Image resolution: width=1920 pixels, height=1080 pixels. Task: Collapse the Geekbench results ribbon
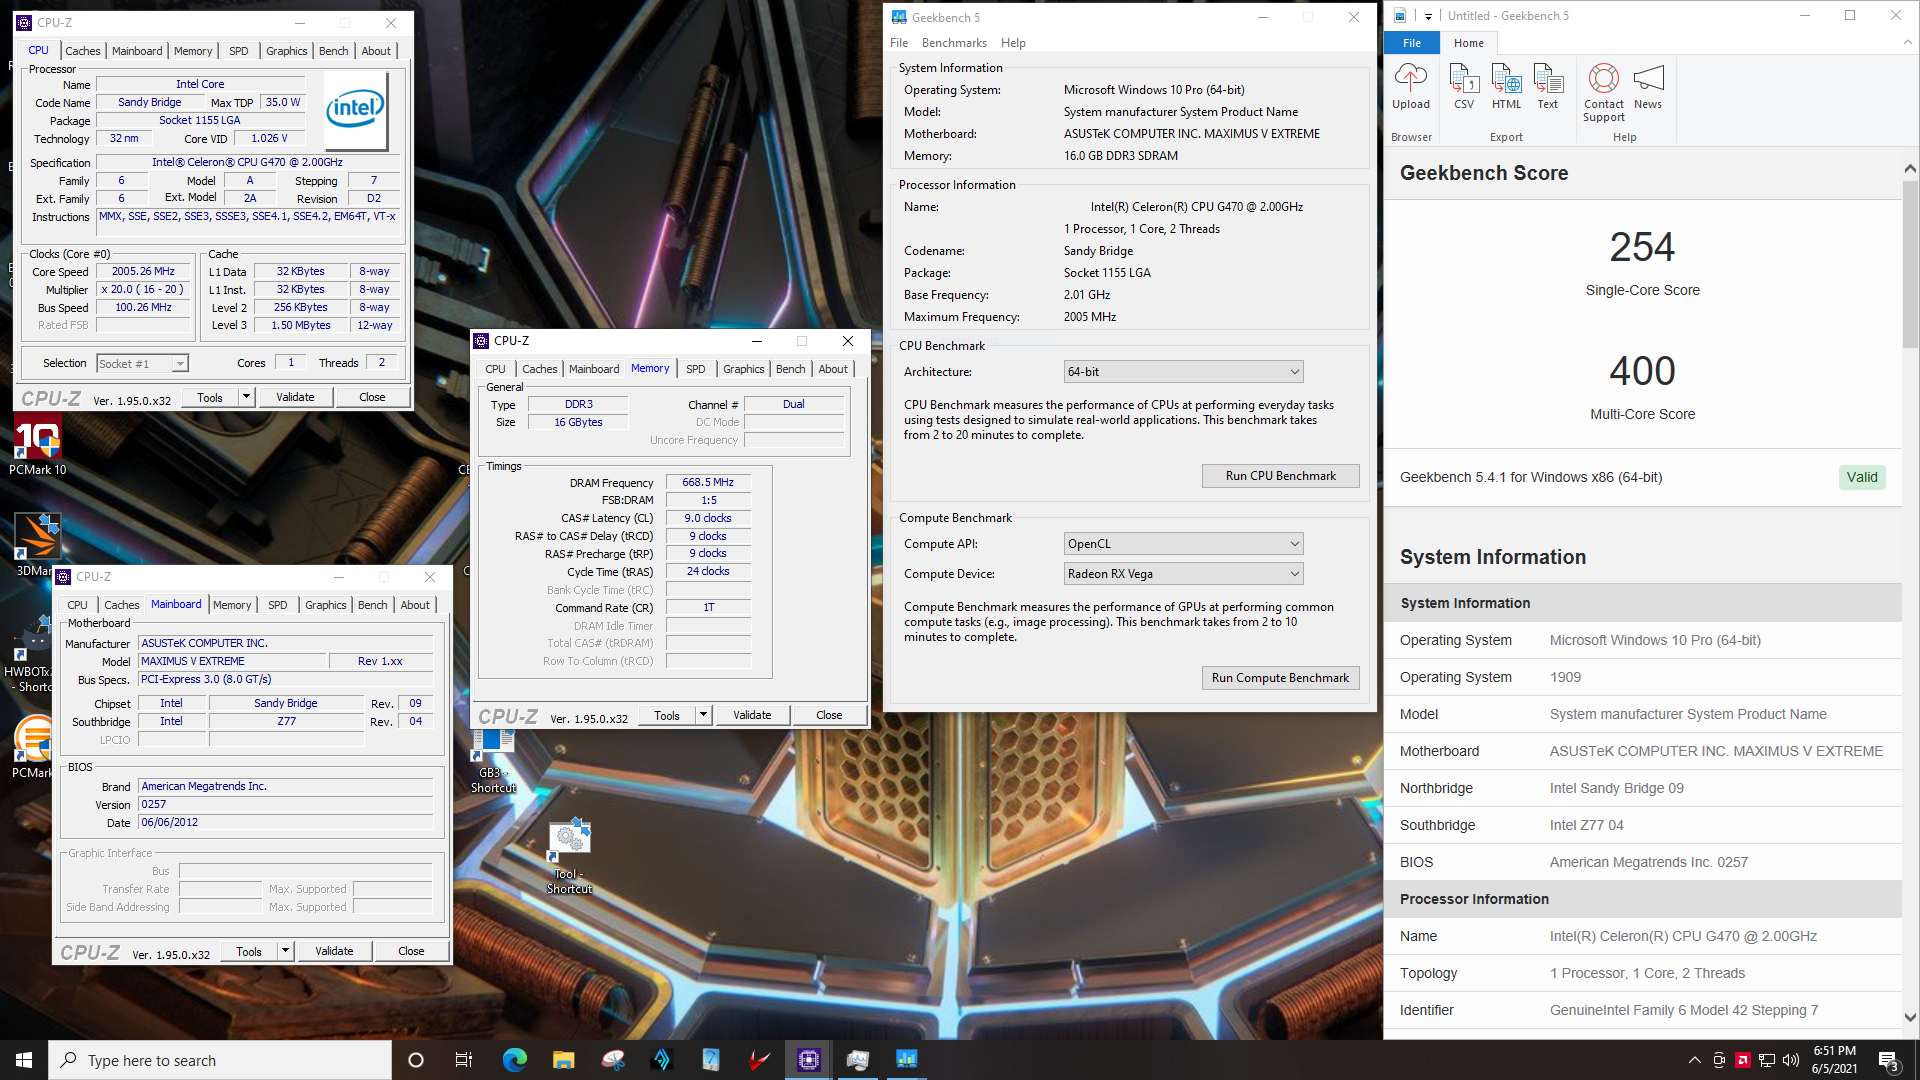click(1908, 42)
